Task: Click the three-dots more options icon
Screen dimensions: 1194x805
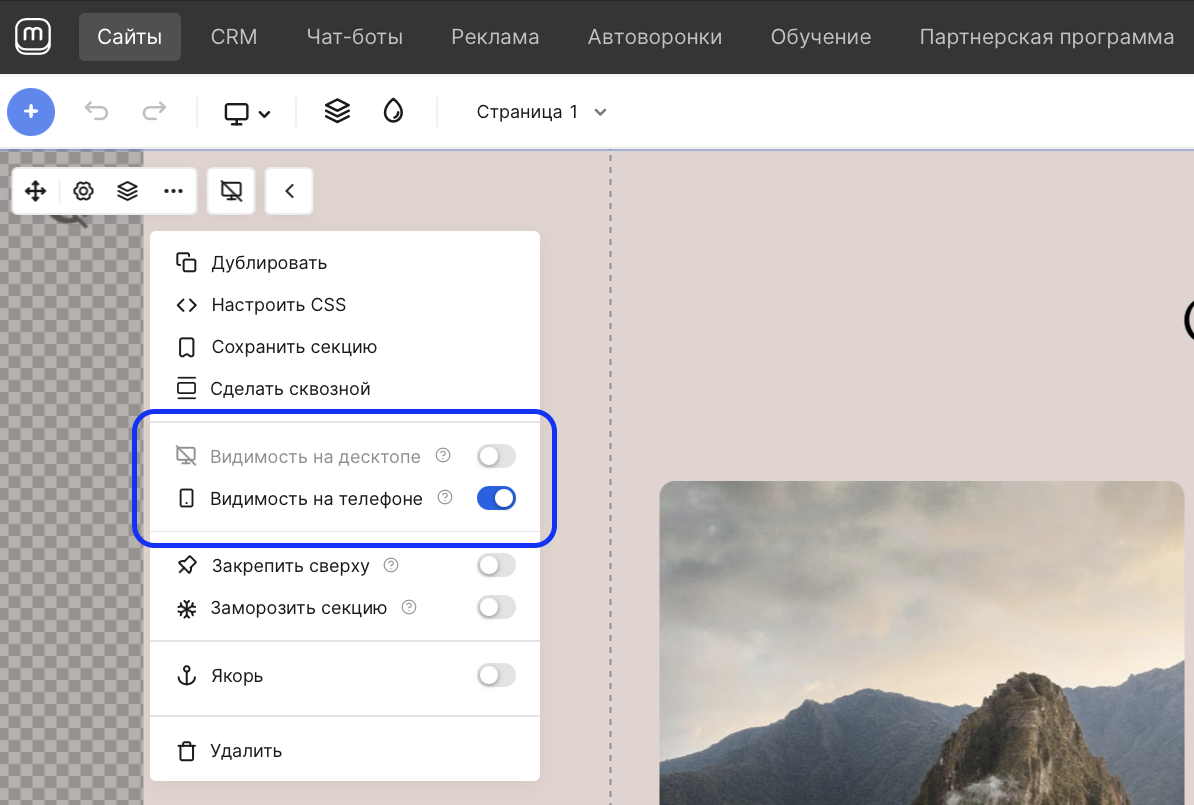Action: coord(174,190)
